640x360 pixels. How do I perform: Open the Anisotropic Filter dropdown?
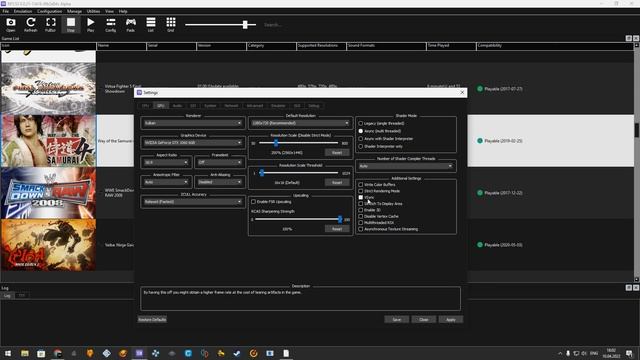(x=166, y=182)
